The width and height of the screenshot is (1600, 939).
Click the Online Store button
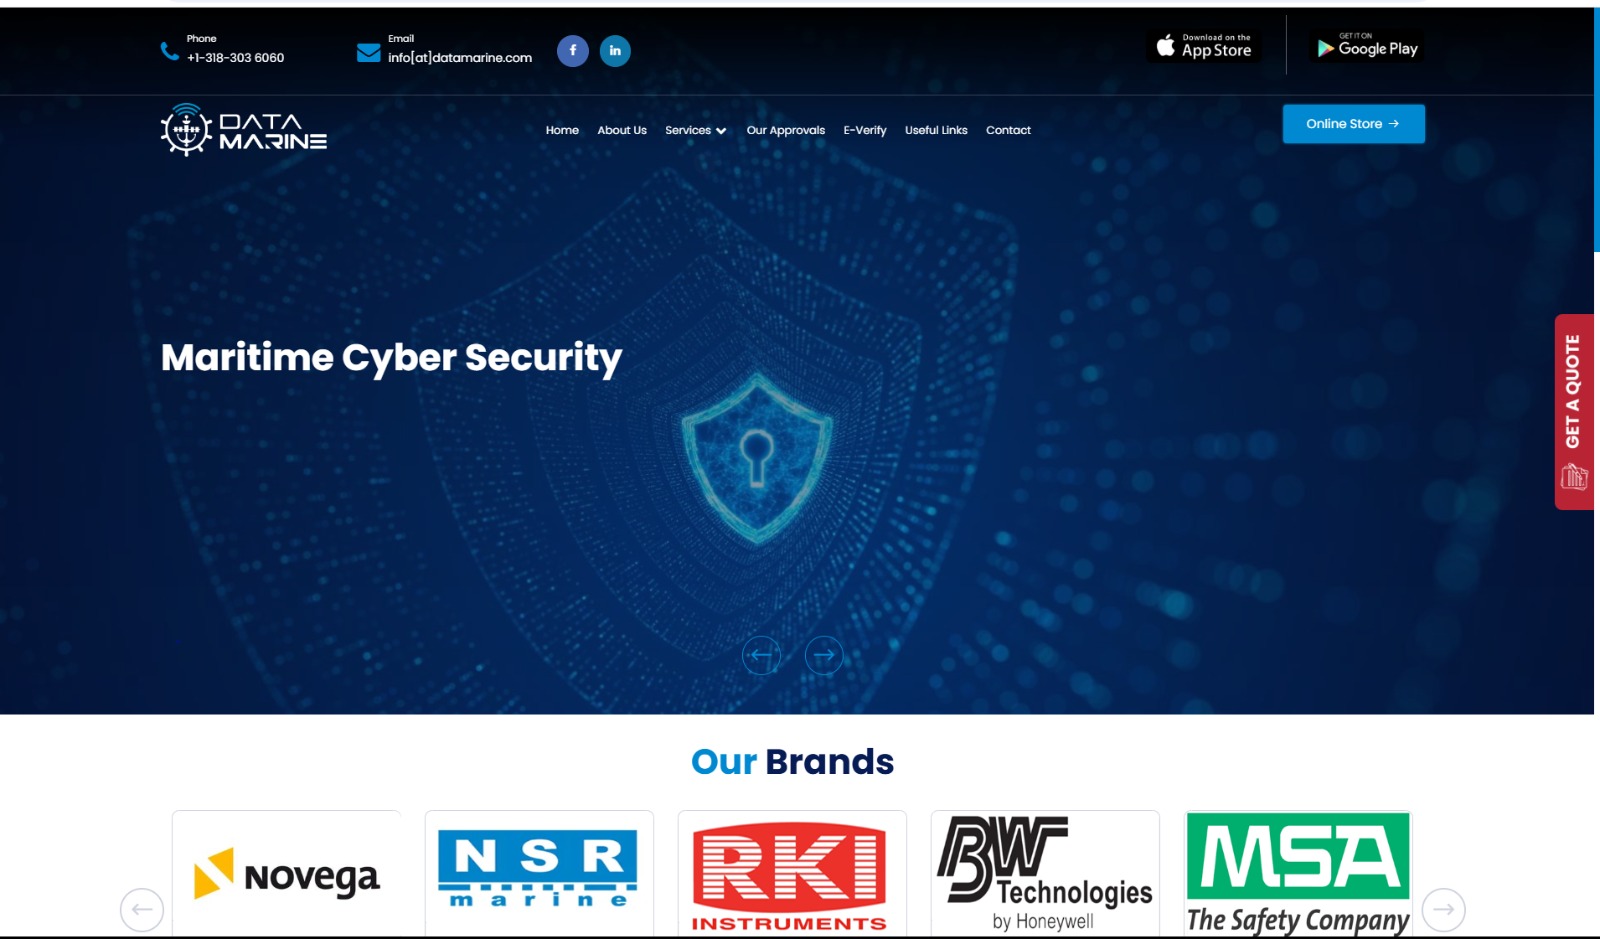point(1354,124)
